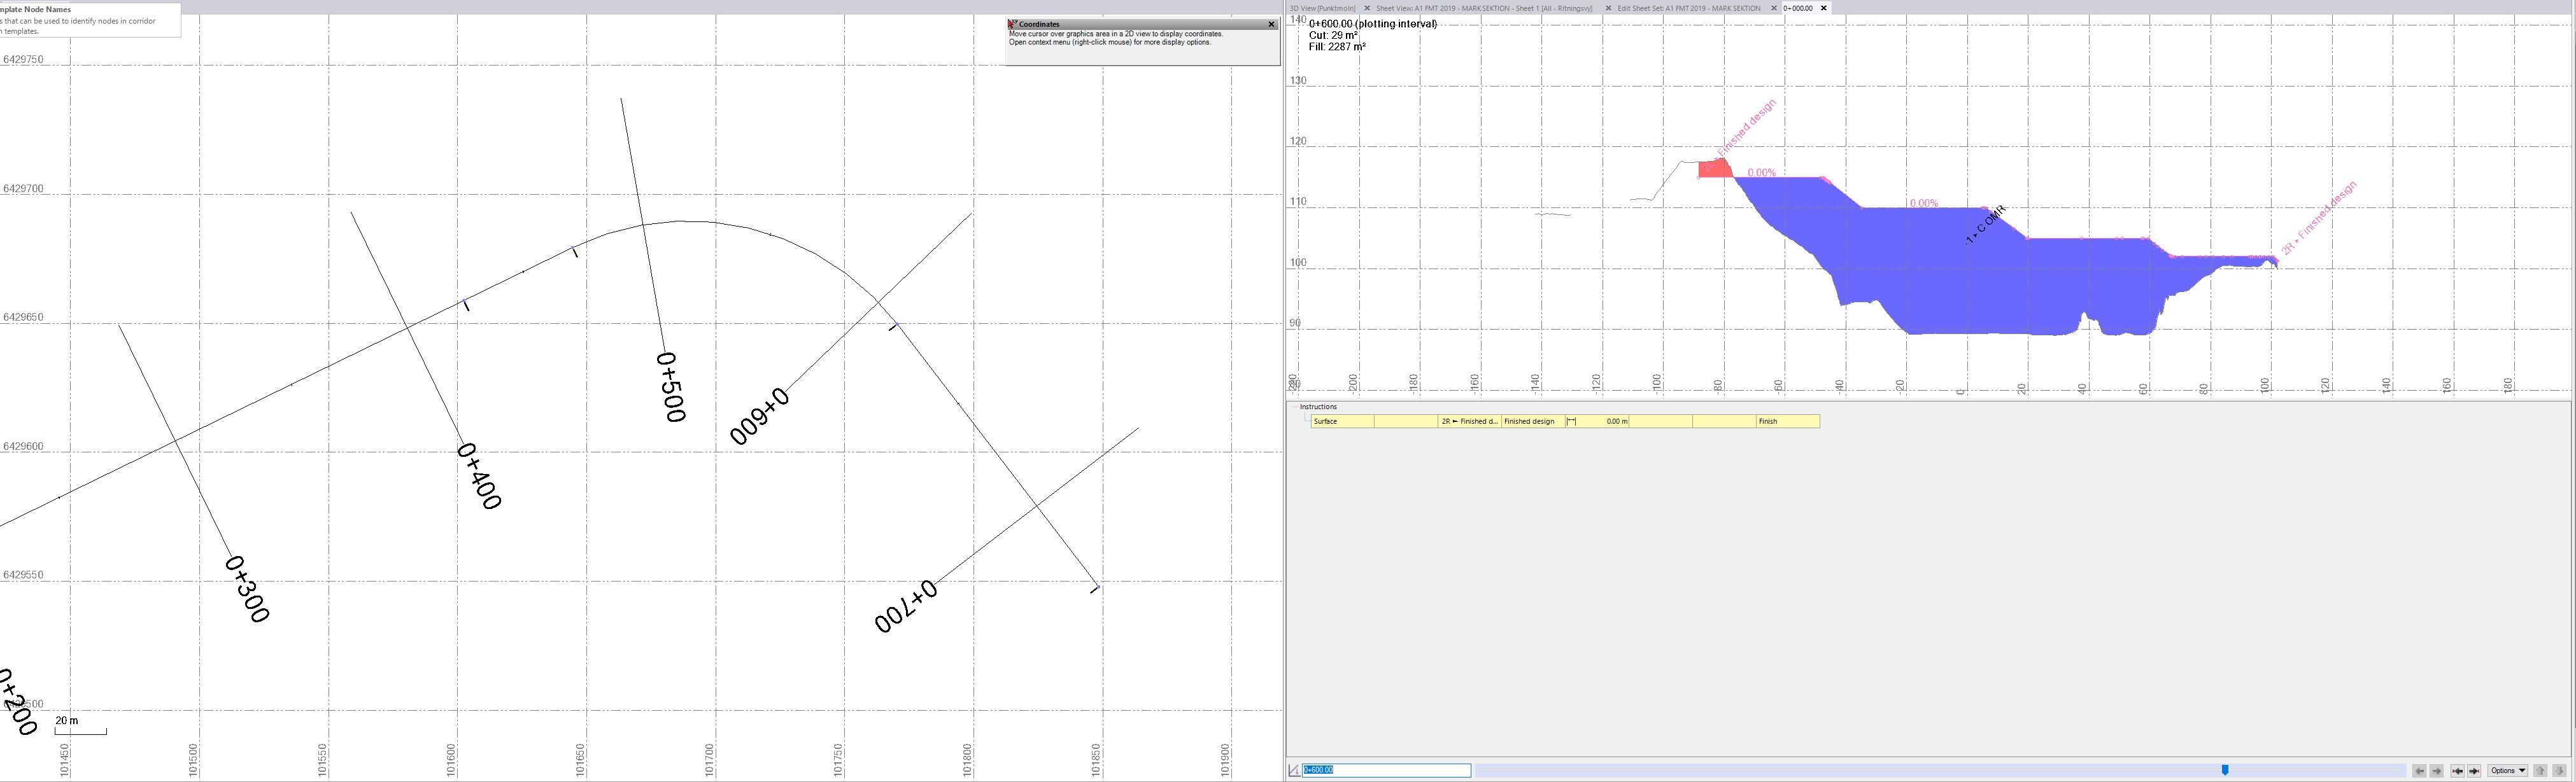The width and height of the screenshot is (2576, 782).
Task: Select the Surface instruction cell
Action: point(1342,421)
